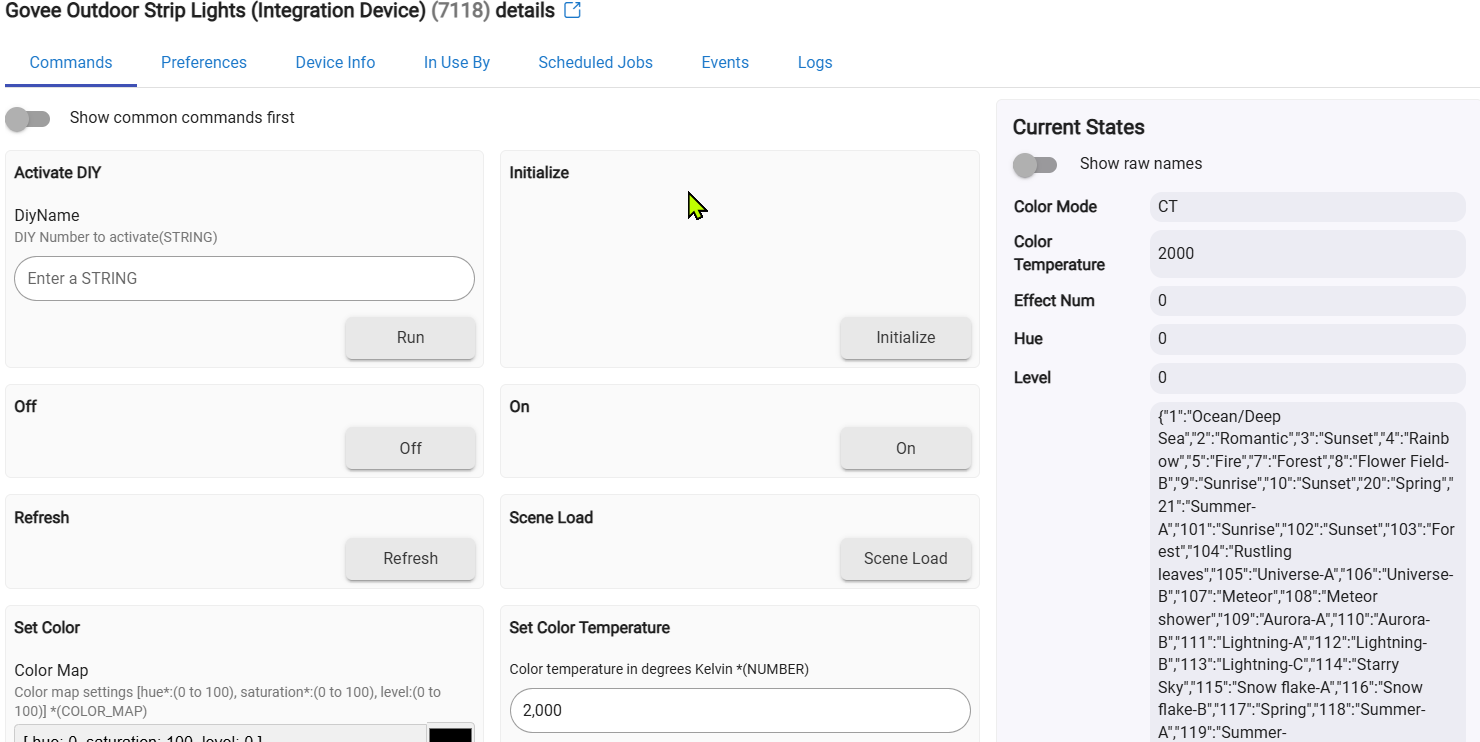
Task: Click the DiyName string input field
Action: [x=244, y=279]
